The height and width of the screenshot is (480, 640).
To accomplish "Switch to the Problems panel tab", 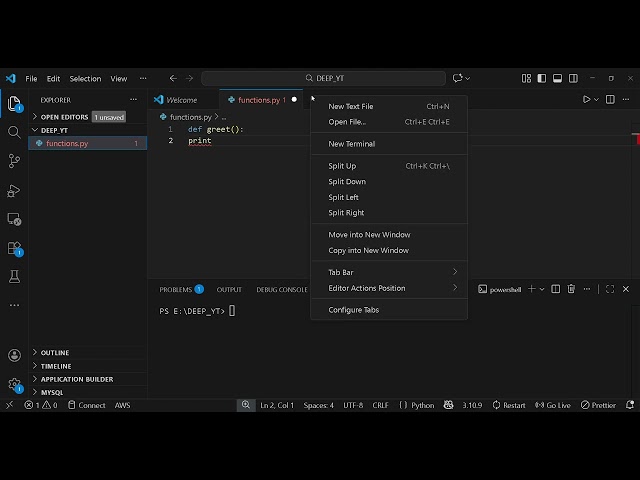I will tap(181, 289).
